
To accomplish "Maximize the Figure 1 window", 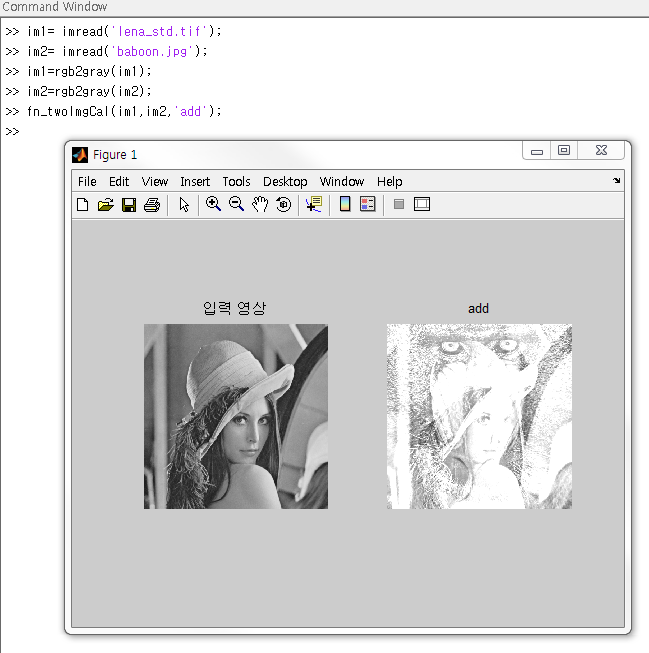I will tap(564, 150).
